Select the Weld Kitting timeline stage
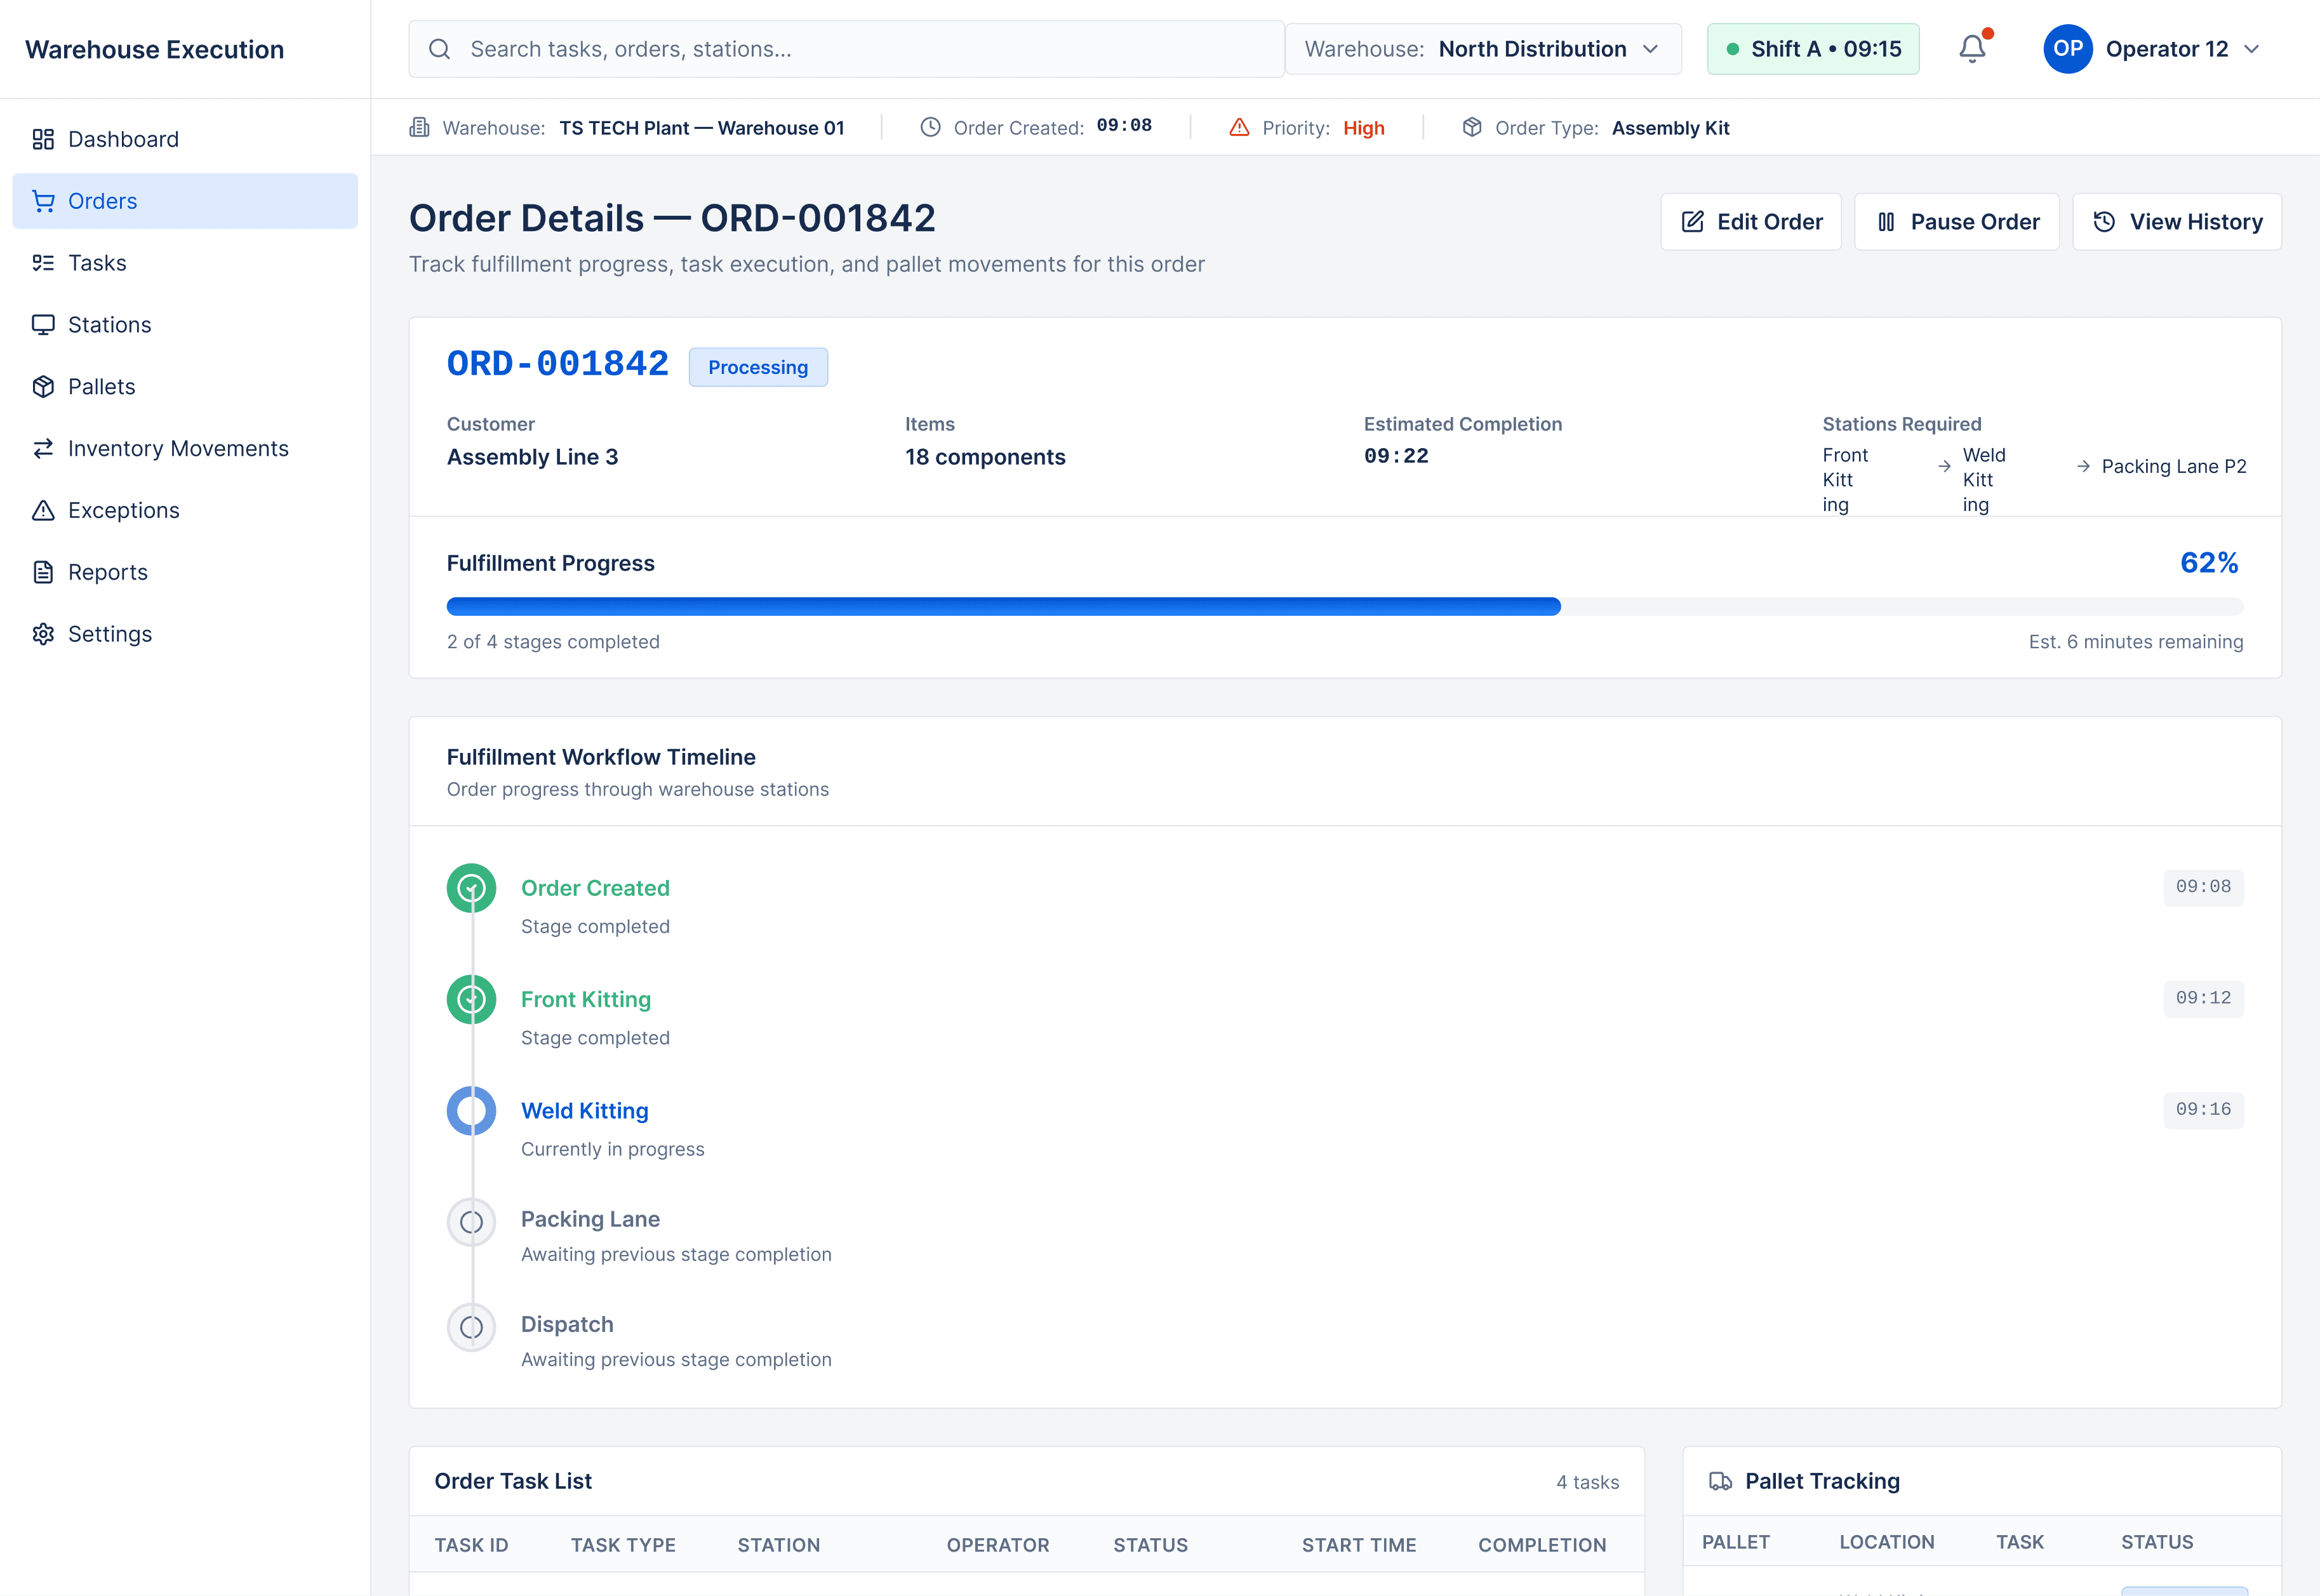2320x1596 pixels. tap(584, 1110)
